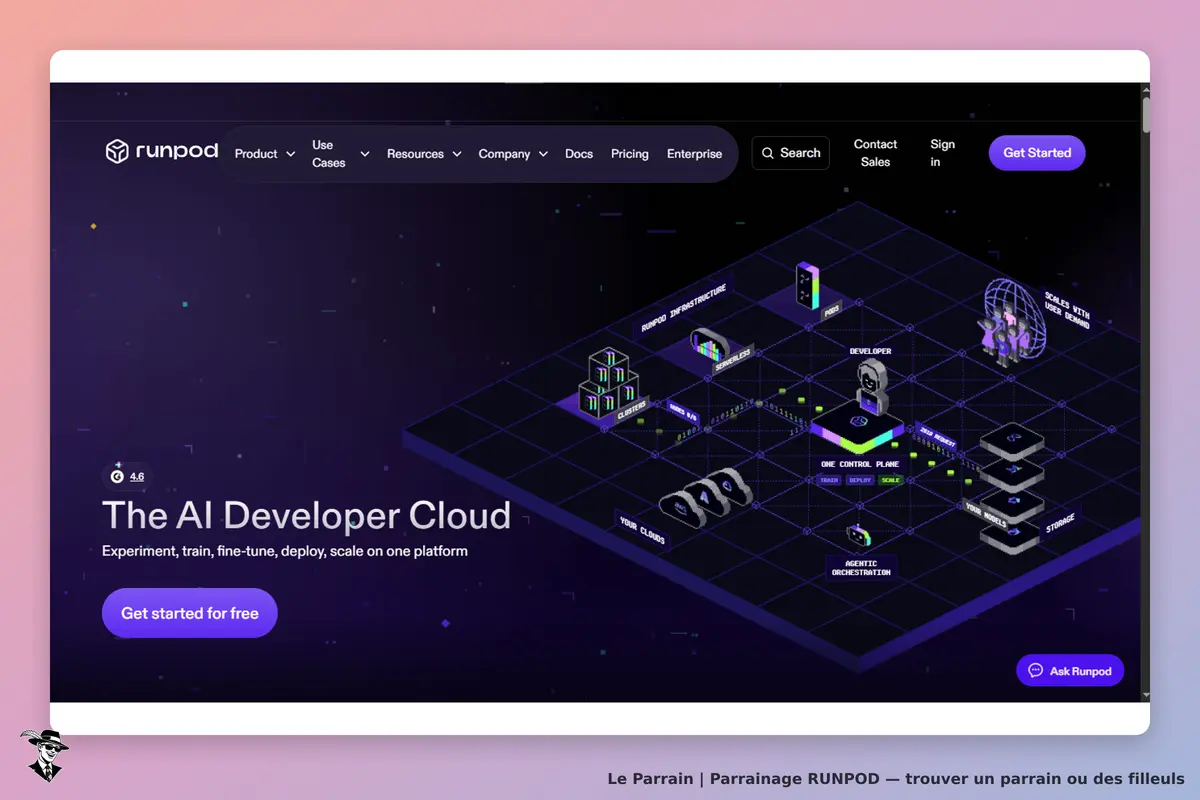Expand the Resources chevron arrow
1200x800 pixels.
tap(457, 154)
